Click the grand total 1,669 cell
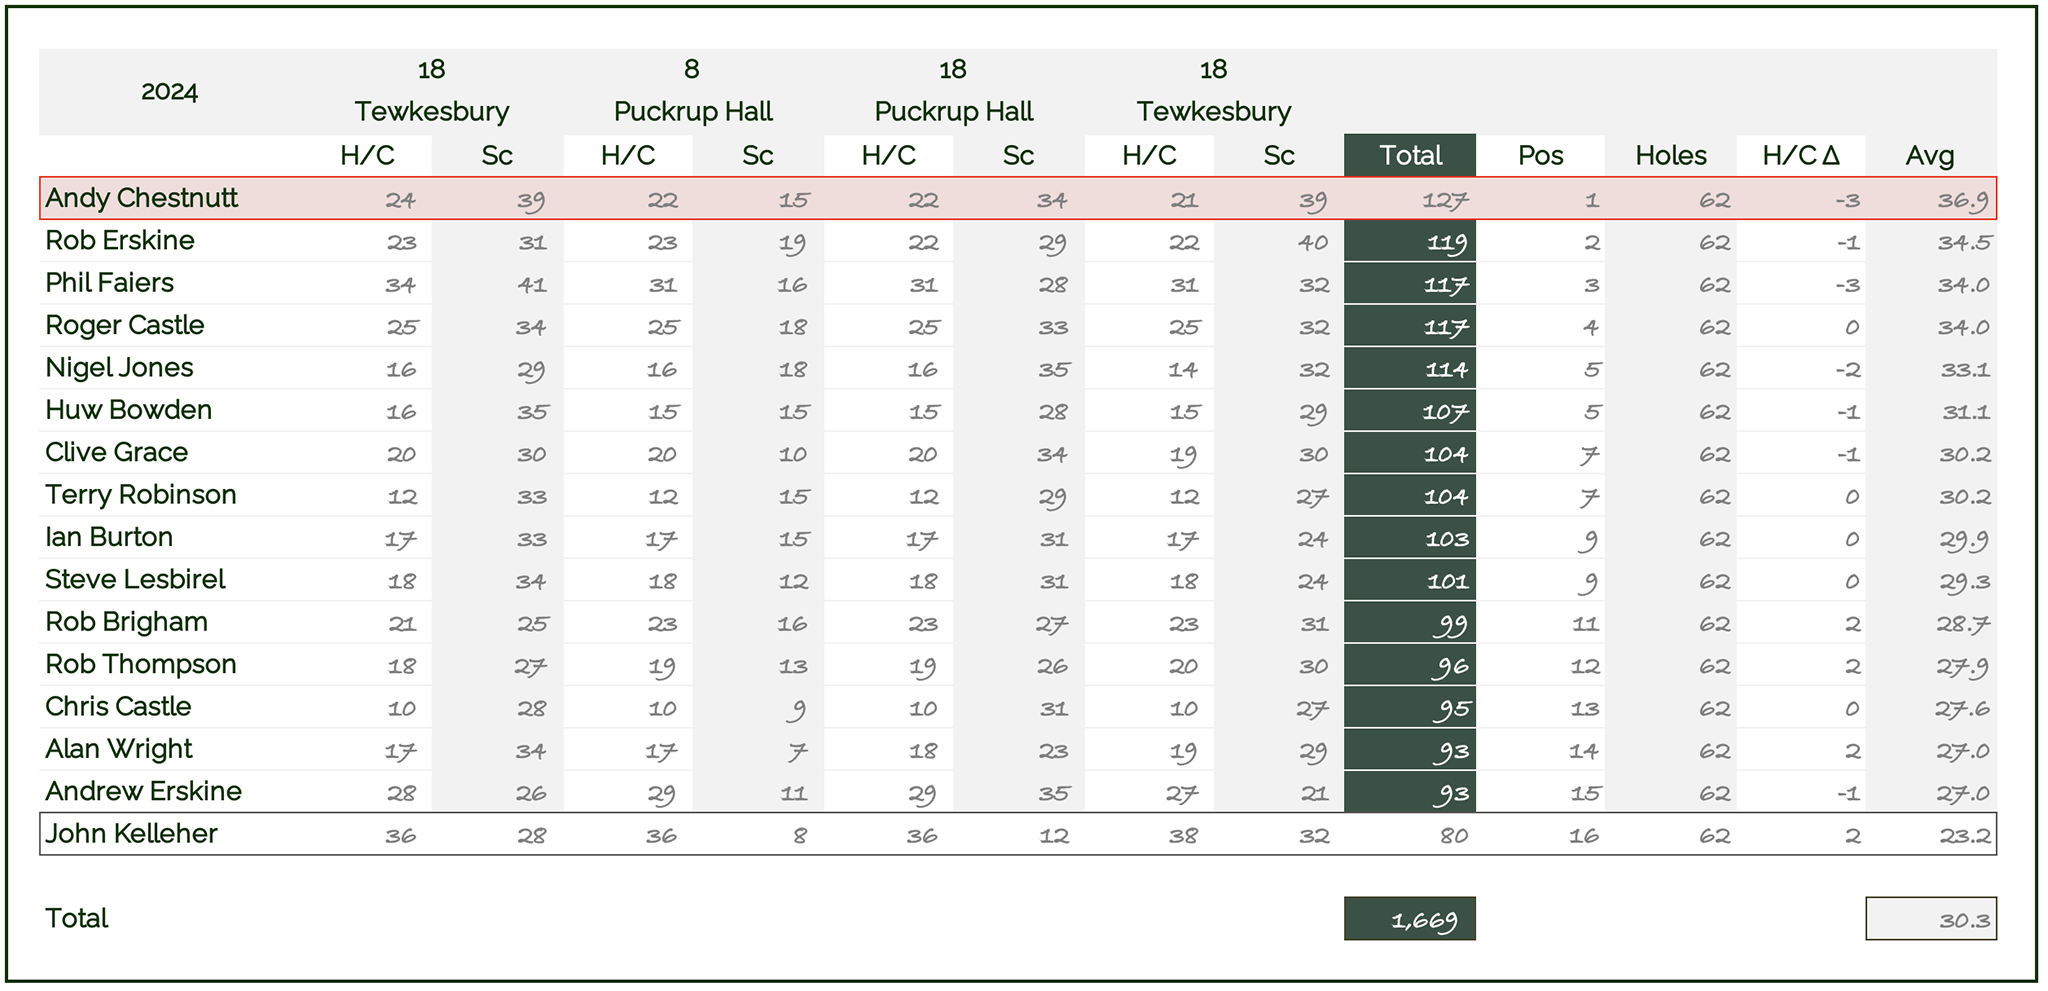Viewport: 2048px width, 991px height. pos(1409,918)
